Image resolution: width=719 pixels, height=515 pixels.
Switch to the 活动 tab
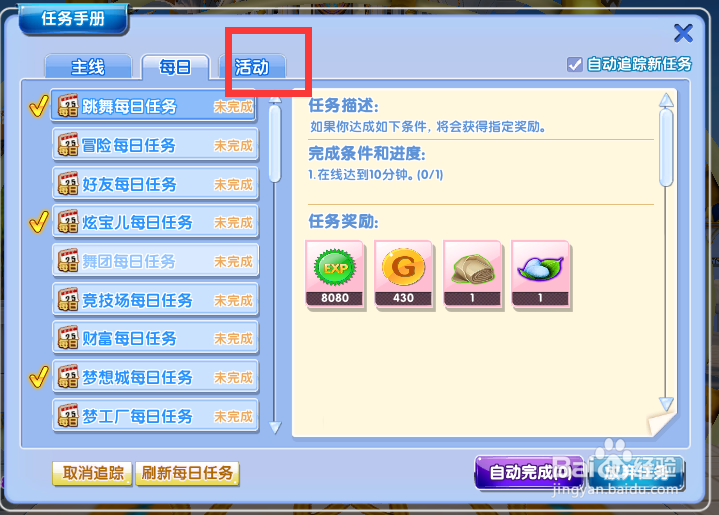click(252, 67)
